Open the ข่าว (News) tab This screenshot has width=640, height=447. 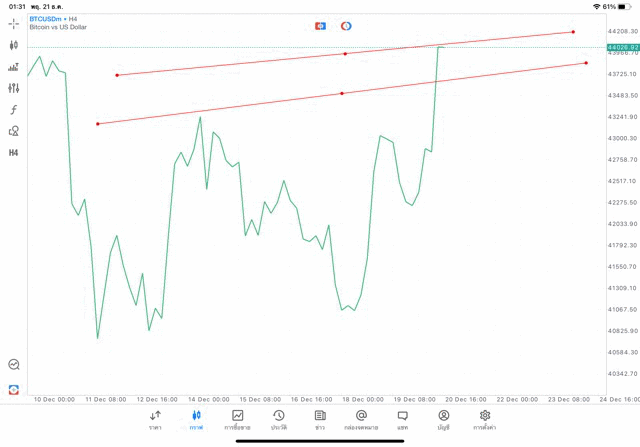pos(319,420)
